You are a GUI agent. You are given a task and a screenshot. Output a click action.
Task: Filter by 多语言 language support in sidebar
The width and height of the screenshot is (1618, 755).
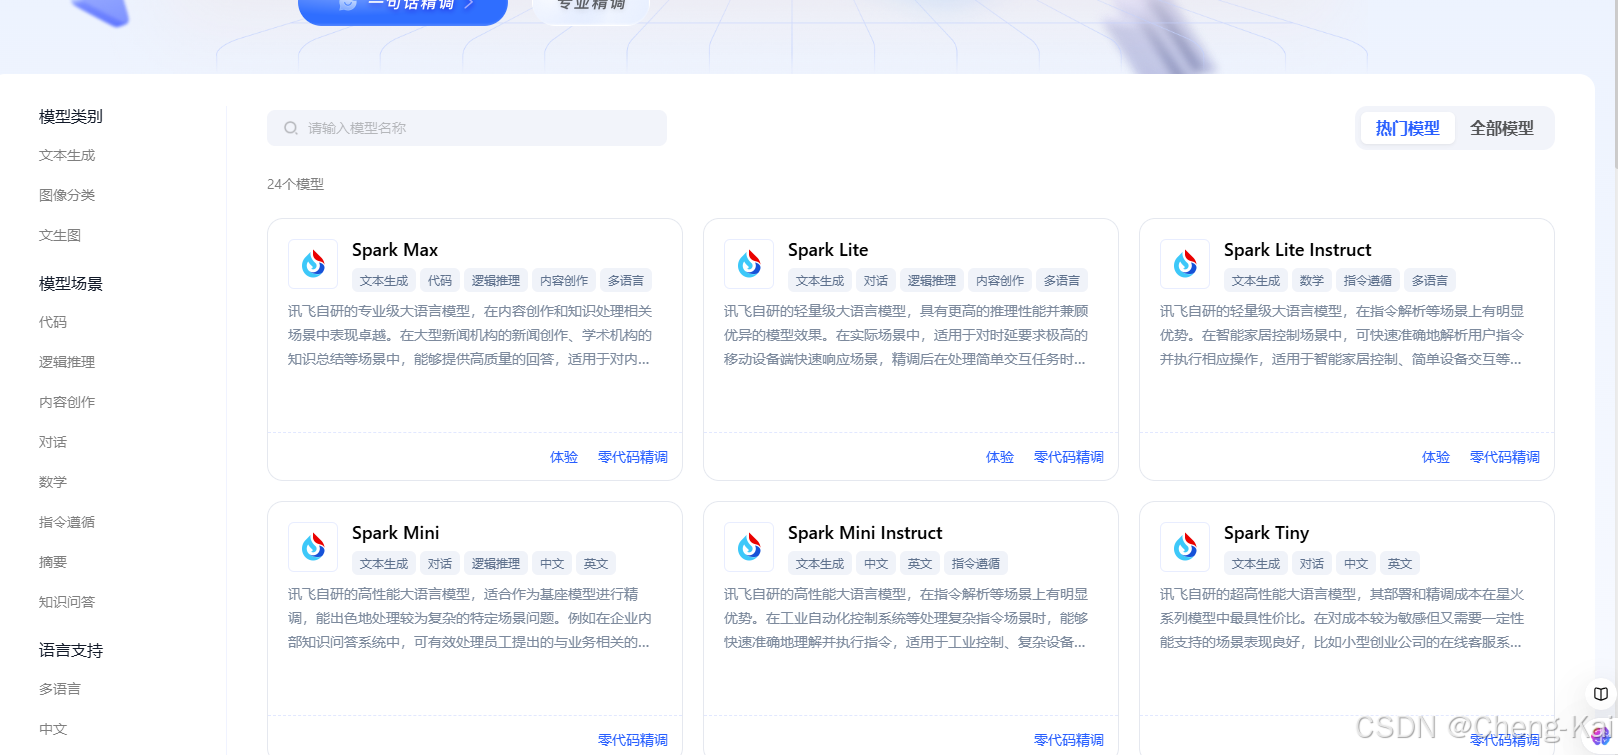click(x=60, y=689)
